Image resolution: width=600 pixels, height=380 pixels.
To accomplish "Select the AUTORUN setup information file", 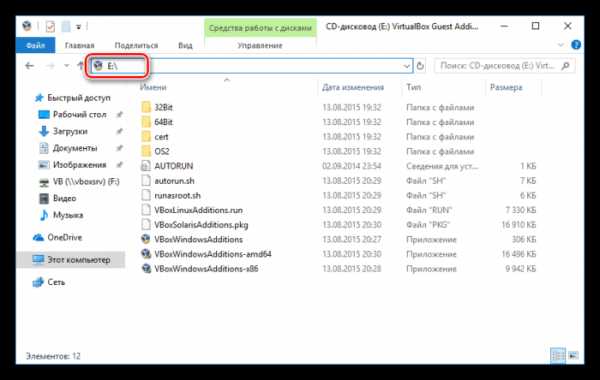I will (173, 166).
